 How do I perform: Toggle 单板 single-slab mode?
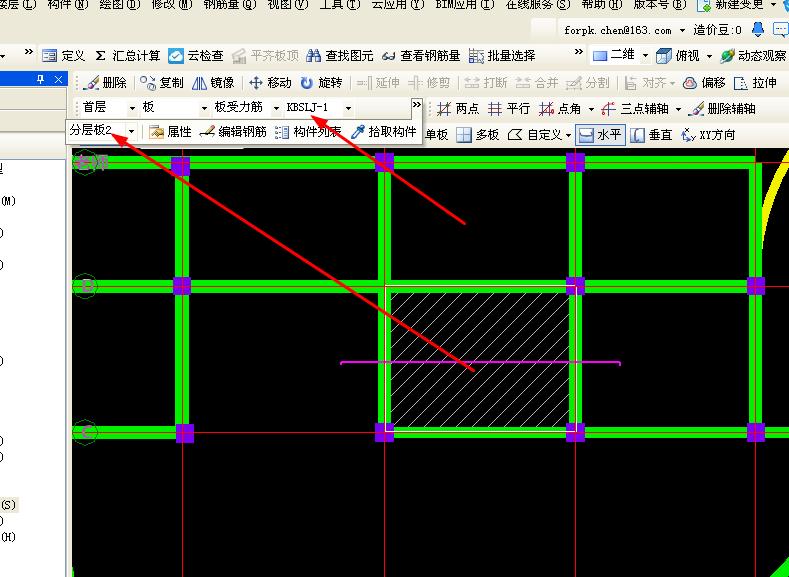pos(436,135)
